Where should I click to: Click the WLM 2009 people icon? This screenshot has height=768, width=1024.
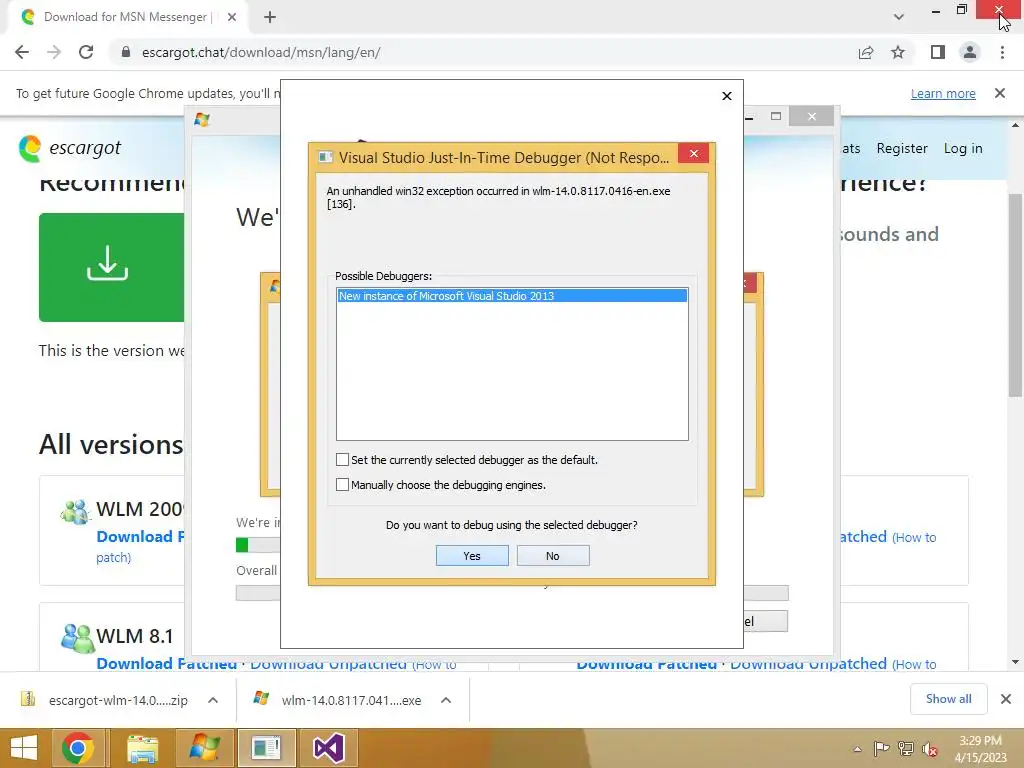[x=75, y=511]
